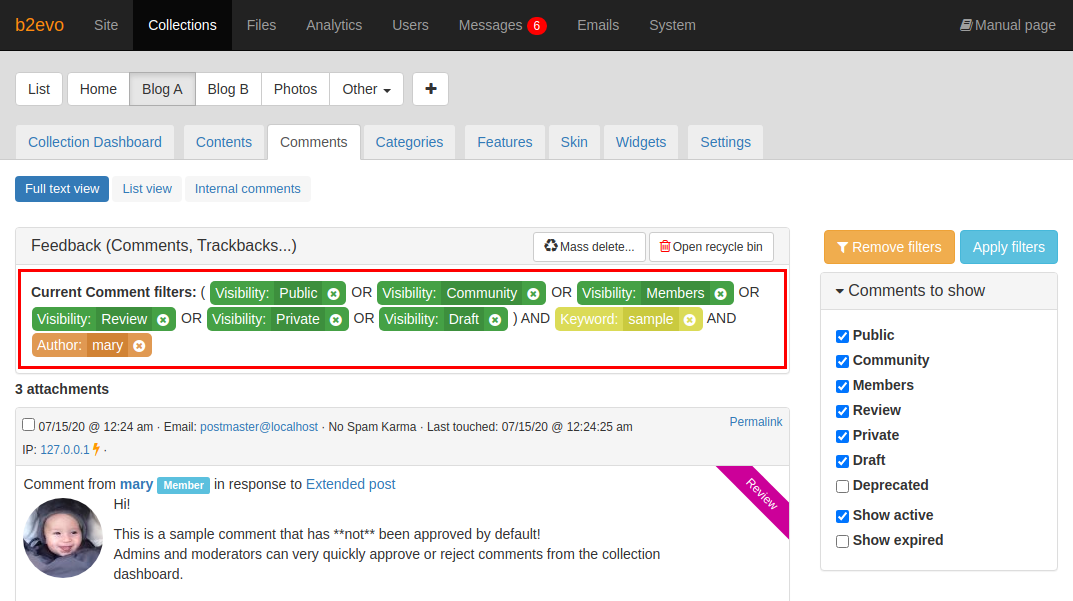Click the Apply filters button
The width and height of the screenshot is (1073, 601).
pos(1009,247)
